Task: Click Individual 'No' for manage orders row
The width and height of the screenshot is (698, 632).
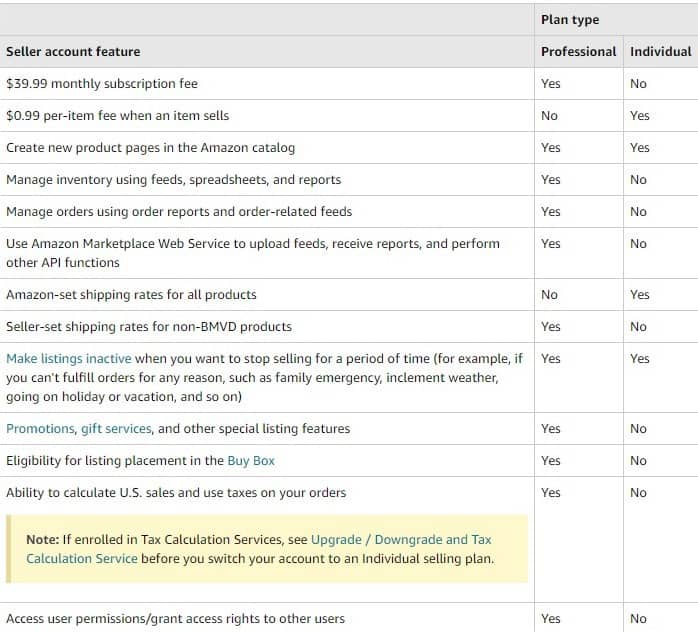Action: pos(638,212)
